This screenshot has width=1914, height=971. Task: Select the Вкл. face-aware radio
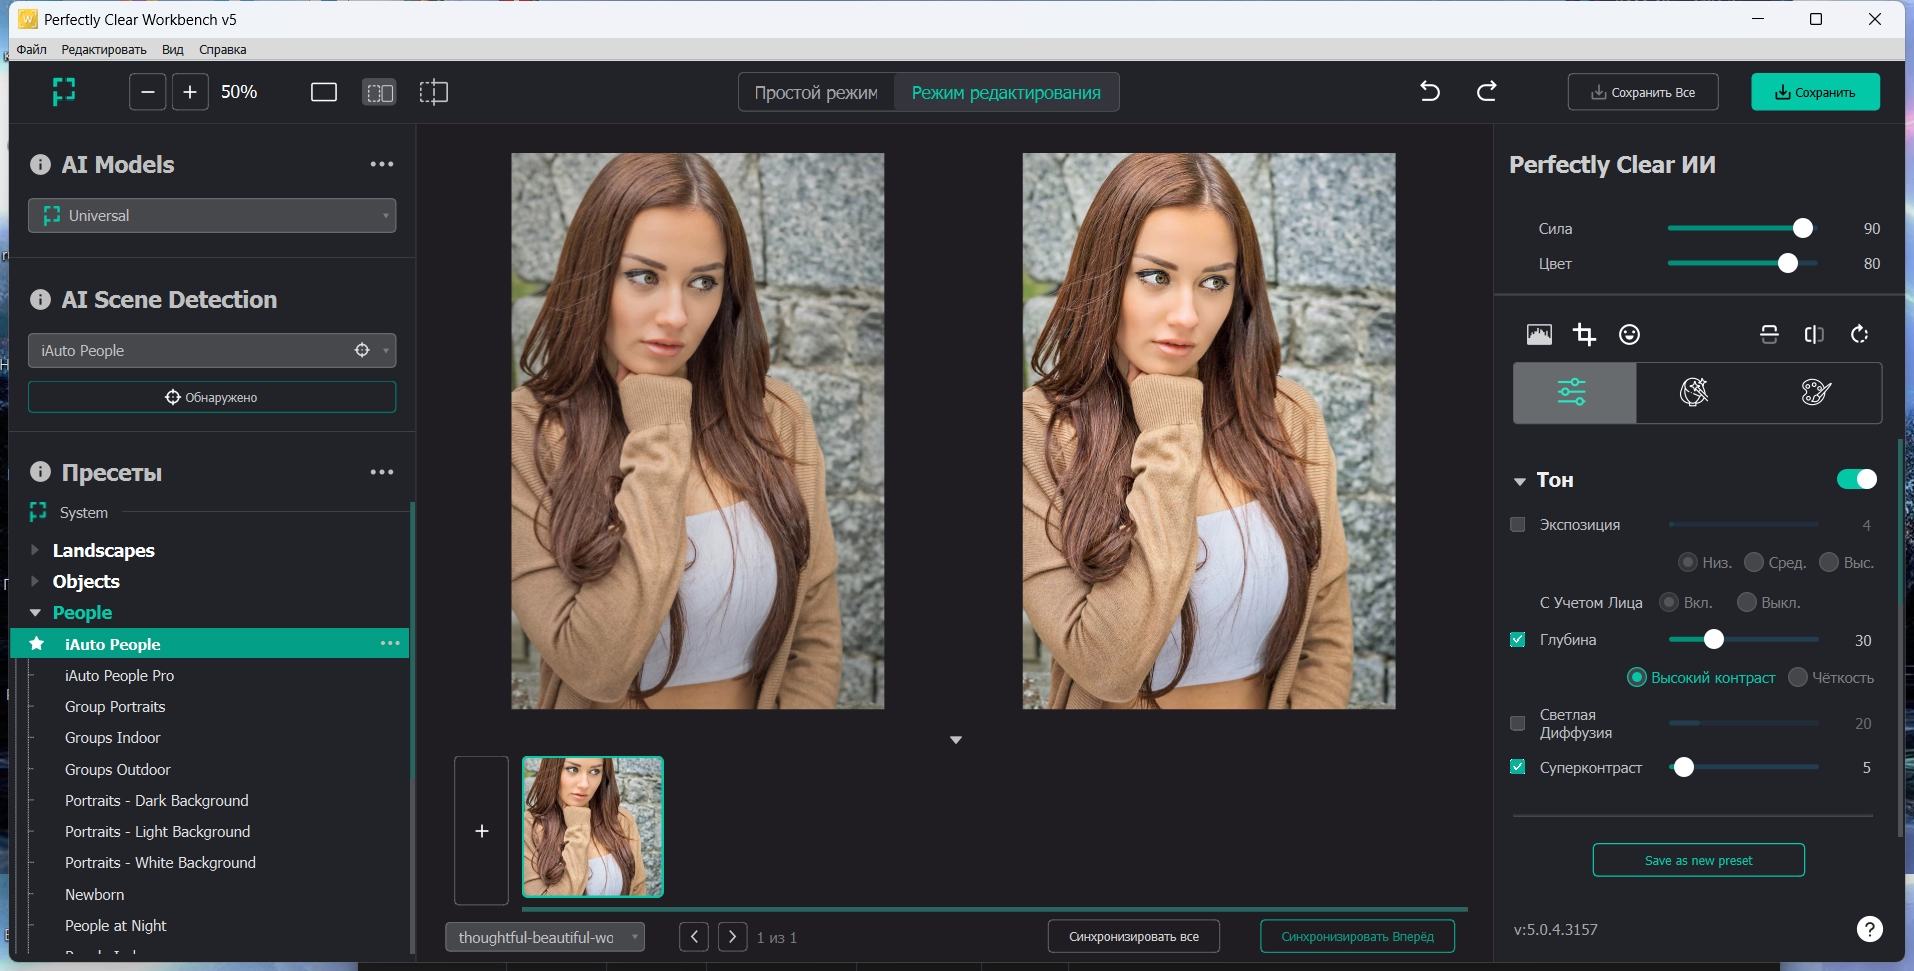click(1668, 602)
